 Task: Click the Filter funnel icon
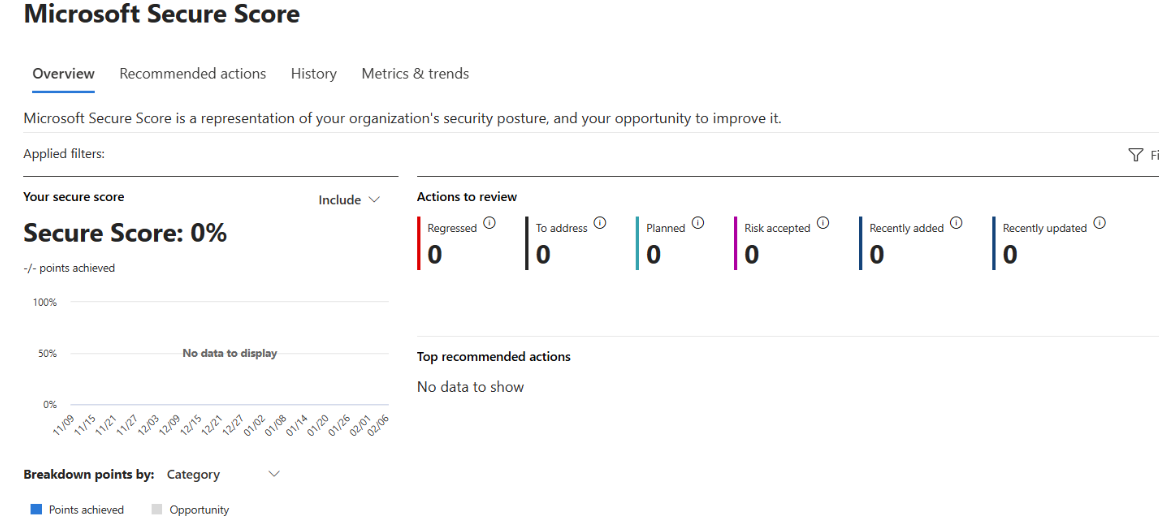(1135, 155)
